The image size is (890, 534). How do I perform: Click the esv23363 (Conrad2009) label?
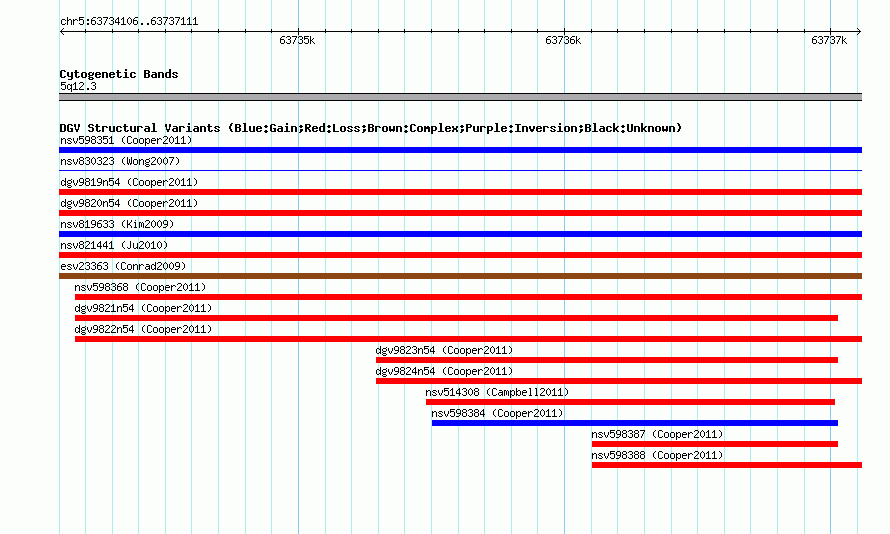pyautogui.click(x=123, y=266)
